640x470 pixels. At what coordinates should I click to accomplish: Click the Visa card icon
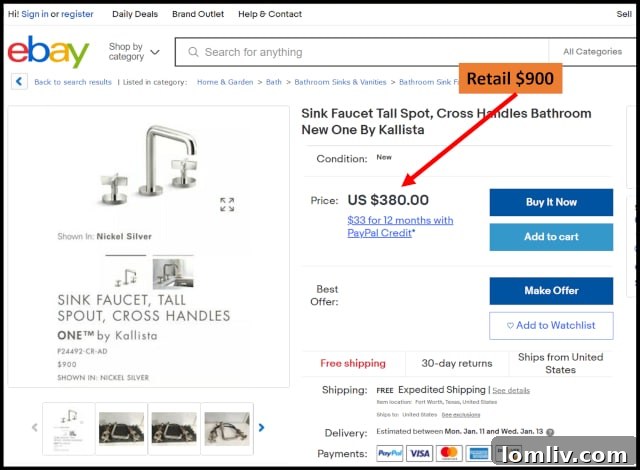click(420, 454)
